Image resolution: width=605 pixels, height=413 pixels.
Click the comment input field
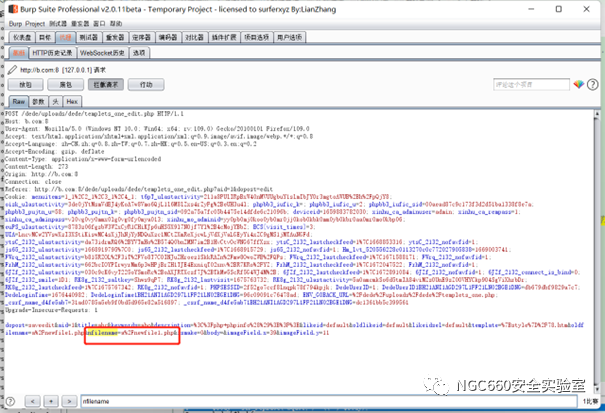coord(531,85)
